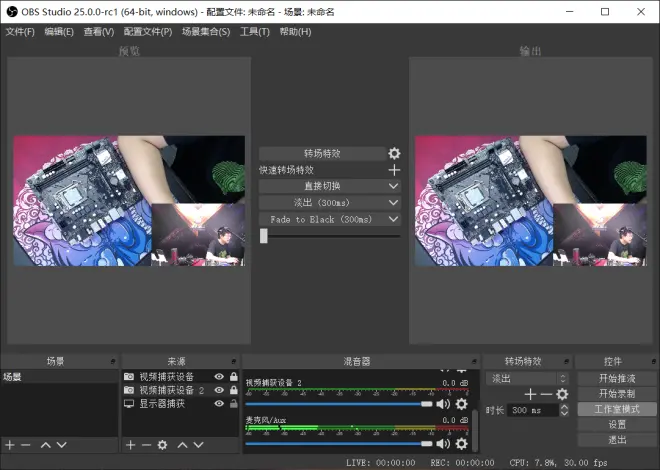Add transition in bottom 转场特效 dock
This screenshot has width=660, height=470.
[530, 394]
